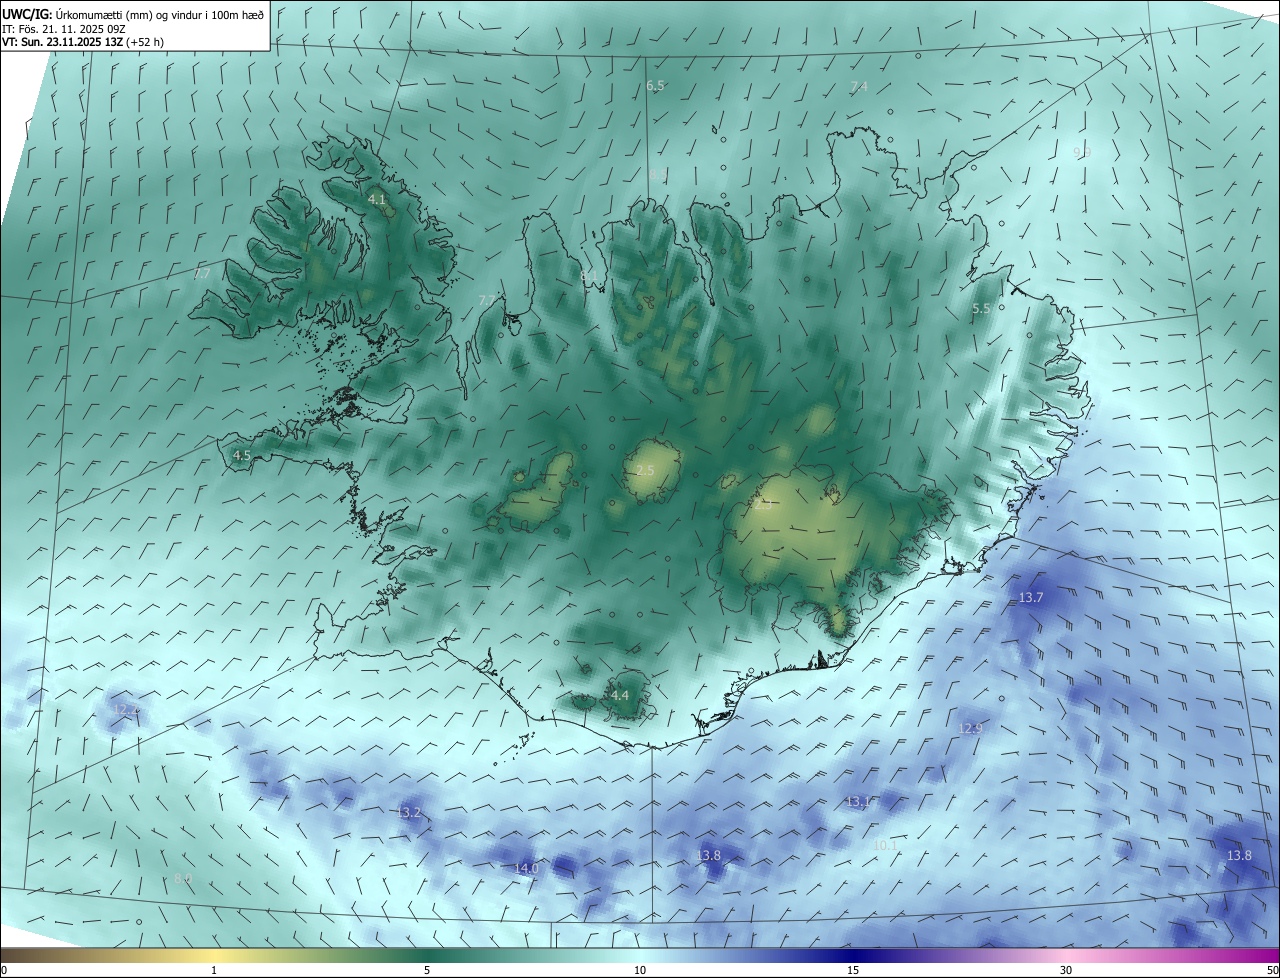Click the 8.1 value label on the map
The width and height of the screenshot is (1280, 978).
590,275
